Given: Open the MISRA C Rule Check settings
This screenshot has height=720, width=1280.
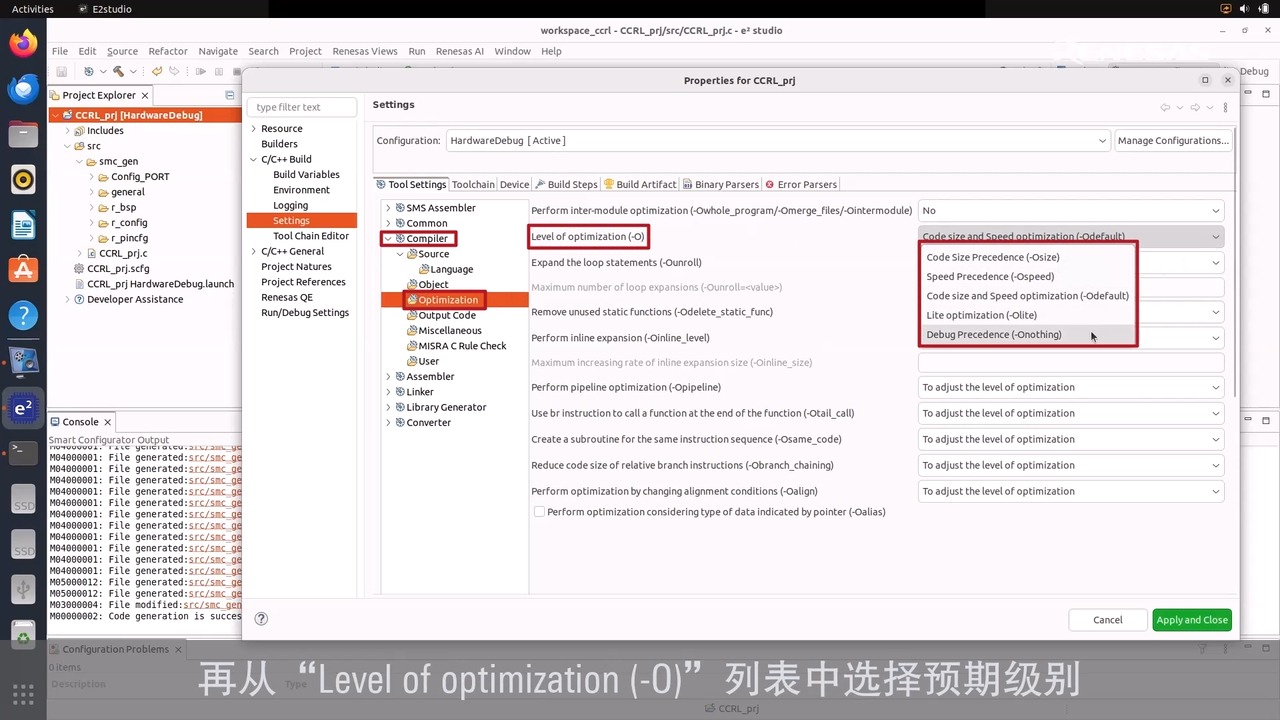Looking at the screenshot, I should (x=462, y=345).
